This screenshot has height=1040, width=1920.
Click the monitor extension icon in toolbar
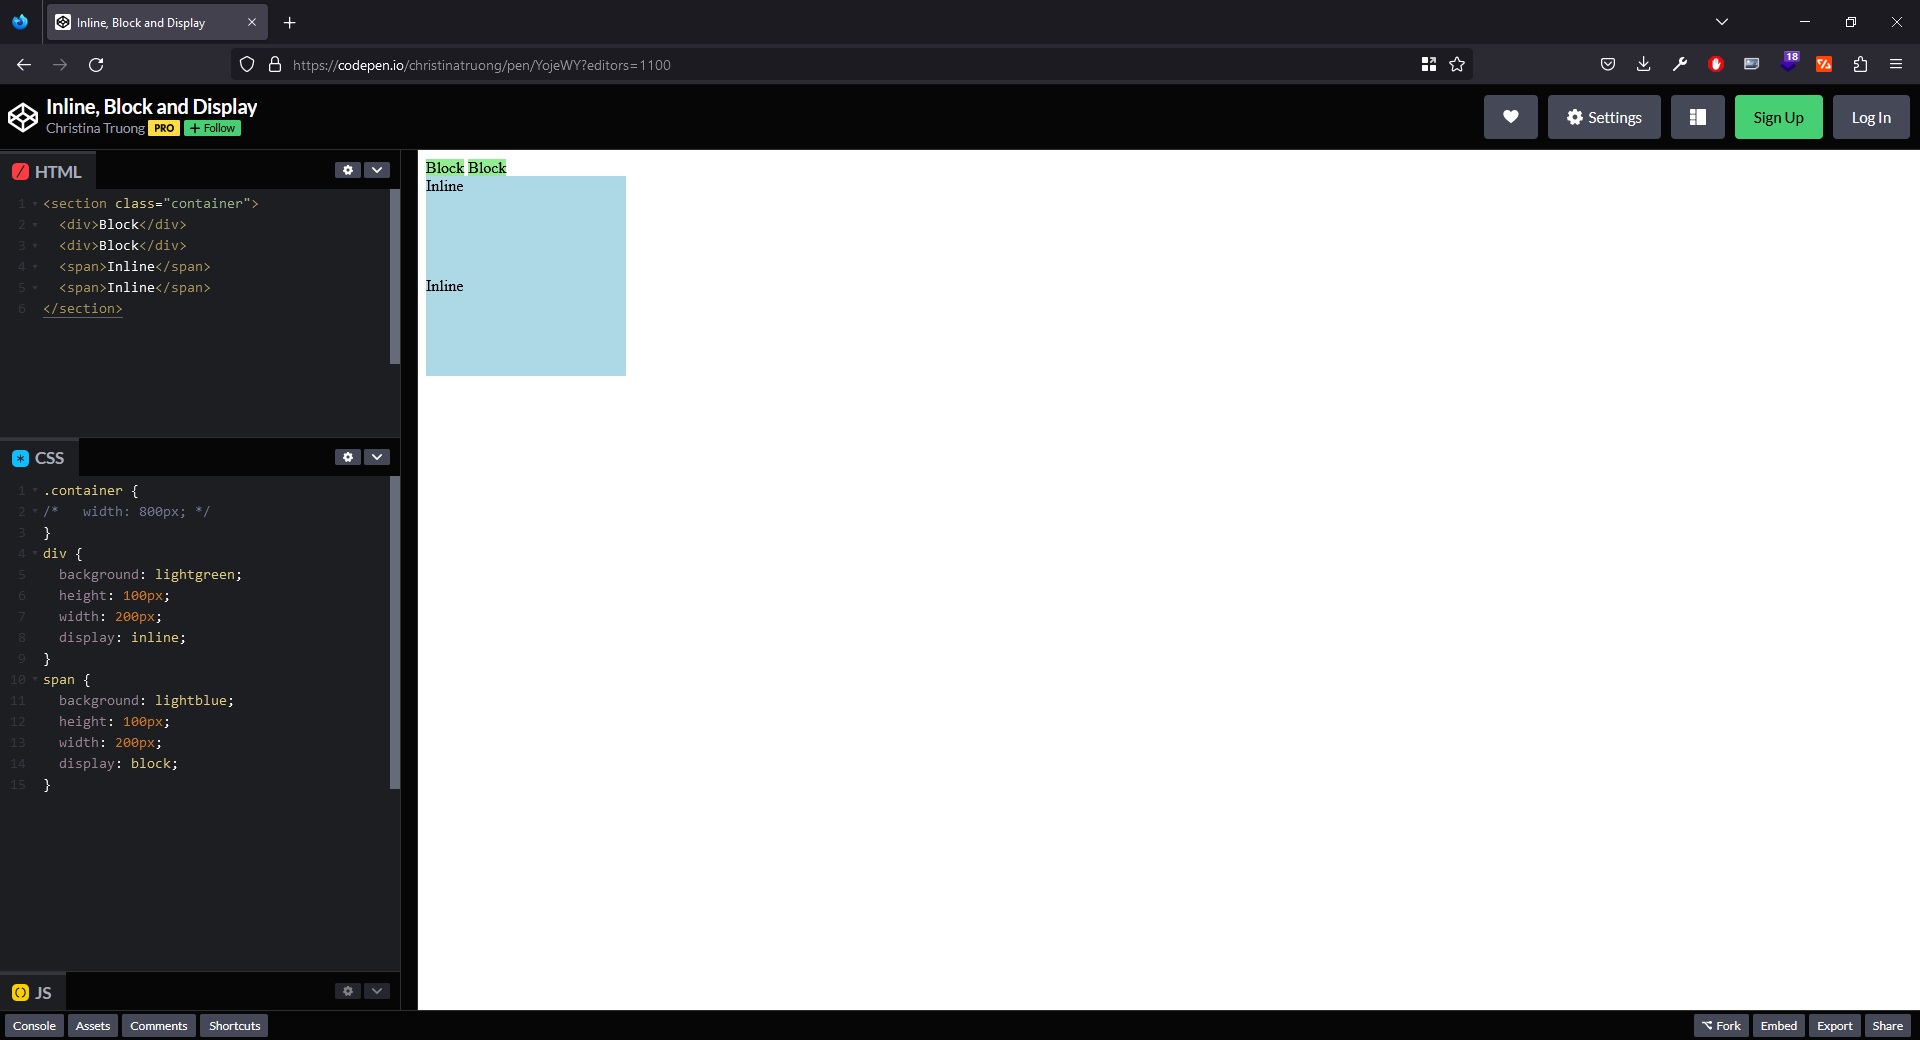coord(1752,65)
